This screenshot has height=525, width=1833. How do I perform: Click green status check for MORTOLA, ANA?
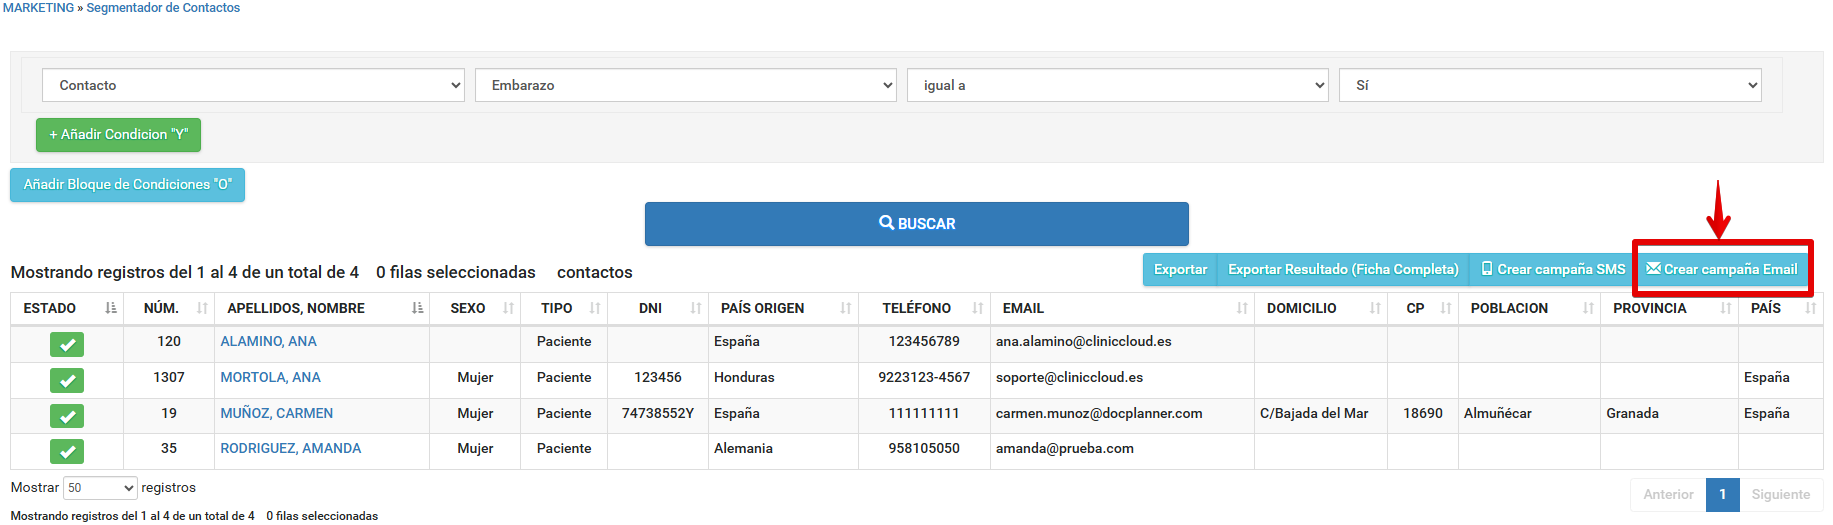click(67, 381)
